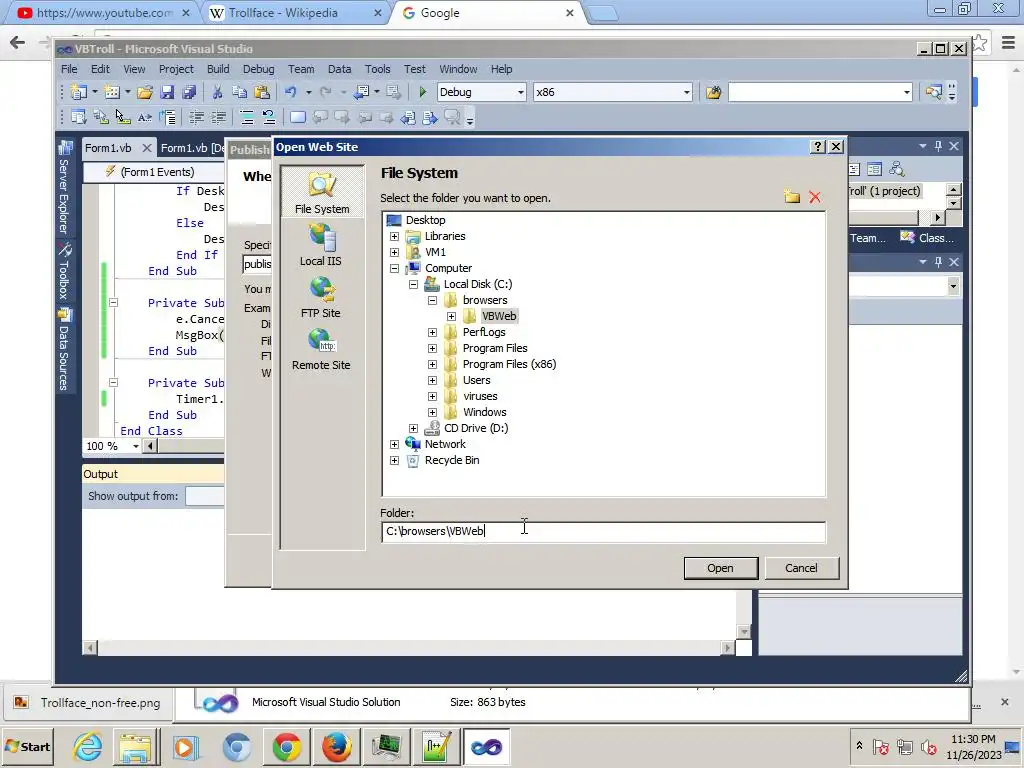Select FTP Site location icon
This screenshot has width=1024, height=768.
click(321, 297)
